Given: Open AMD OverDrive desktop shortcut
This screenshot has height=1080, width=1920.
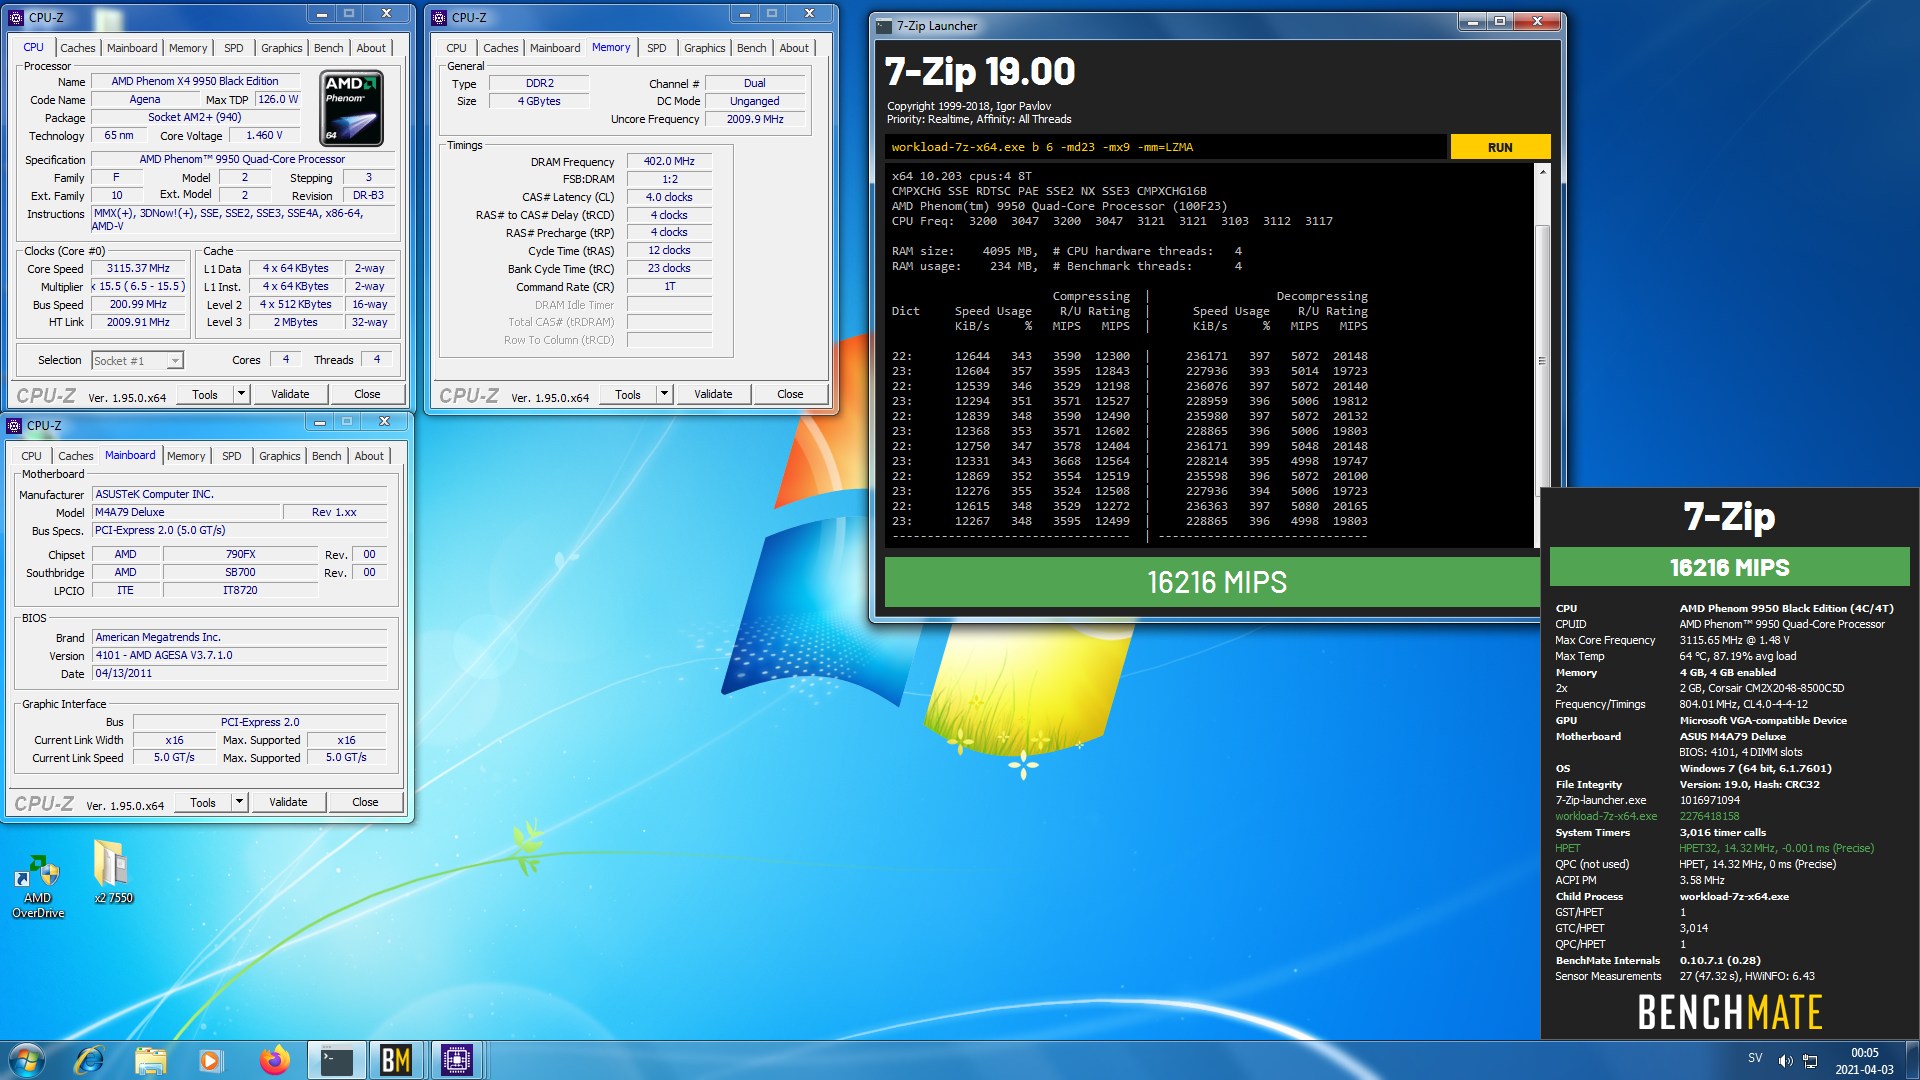Looking at the screenshot, I should click(x=38, y=886).
